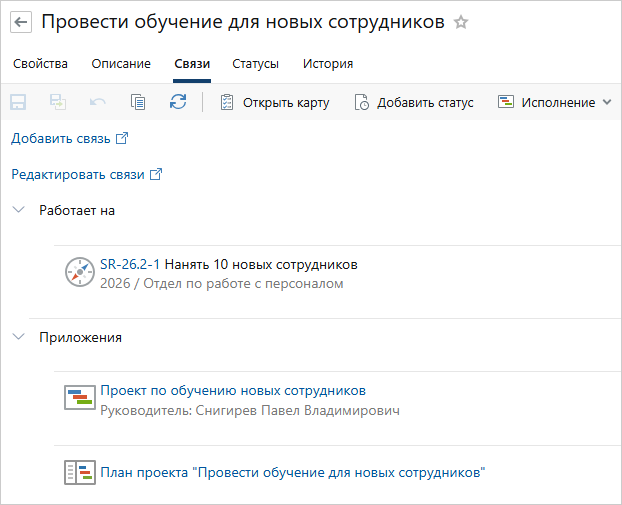Viewport: 622px width, 505px height.
Task: Click the Редактировать связи link
Action: point(86,174)
